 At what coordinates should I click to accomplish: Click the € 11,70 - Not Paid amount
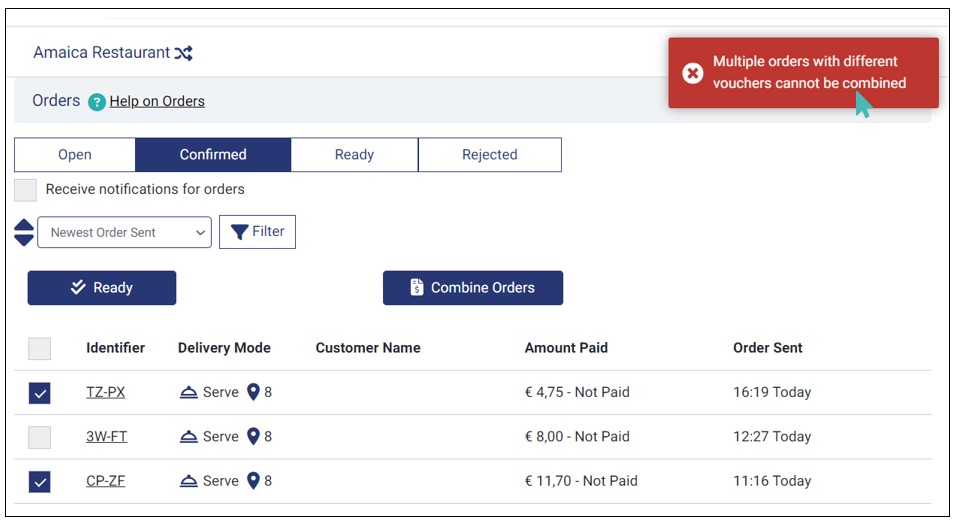point(581,481)
